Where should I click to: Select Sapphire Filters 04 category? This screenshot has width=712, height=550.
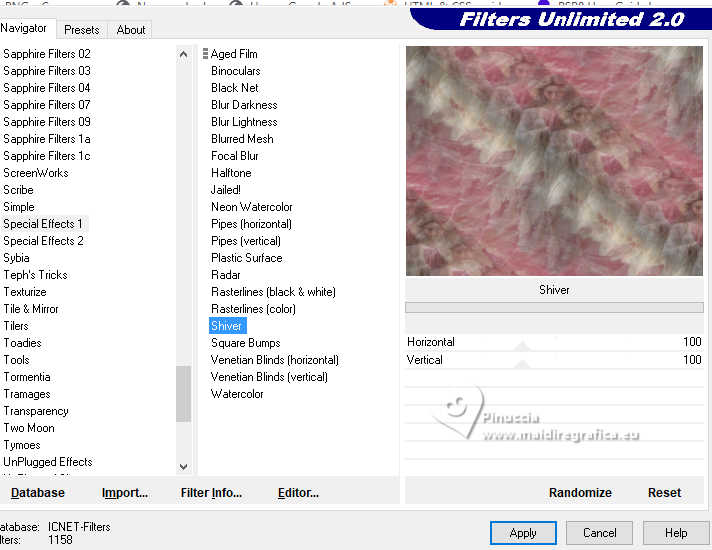tap(47, 88)
